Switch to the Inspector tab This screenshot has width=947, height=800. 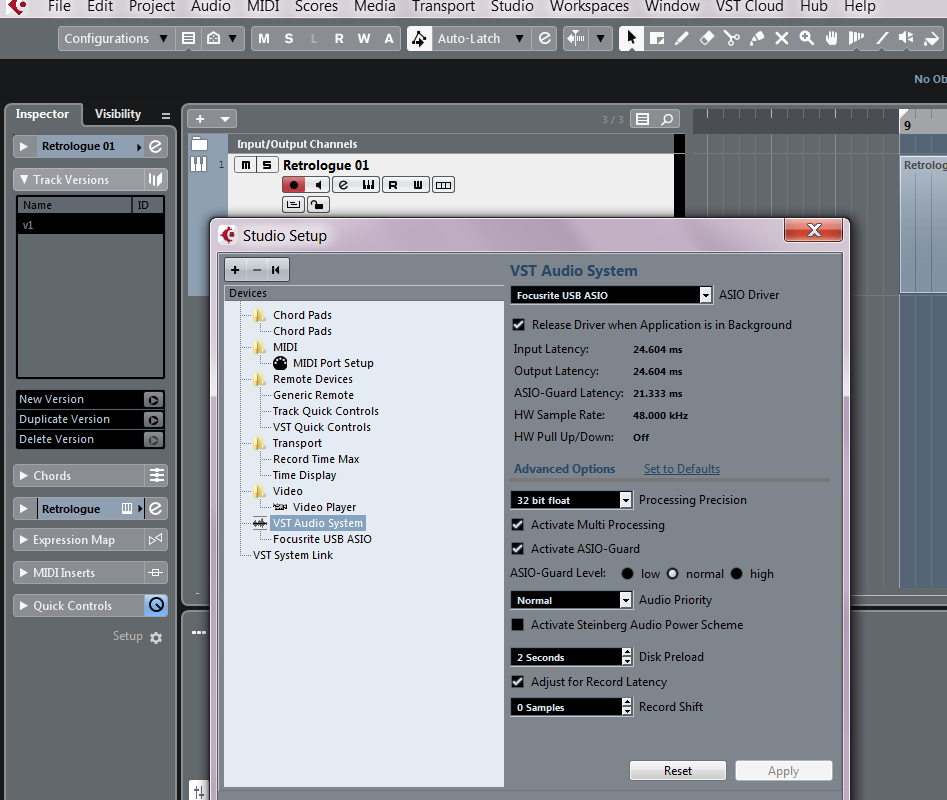click(42, 114)
